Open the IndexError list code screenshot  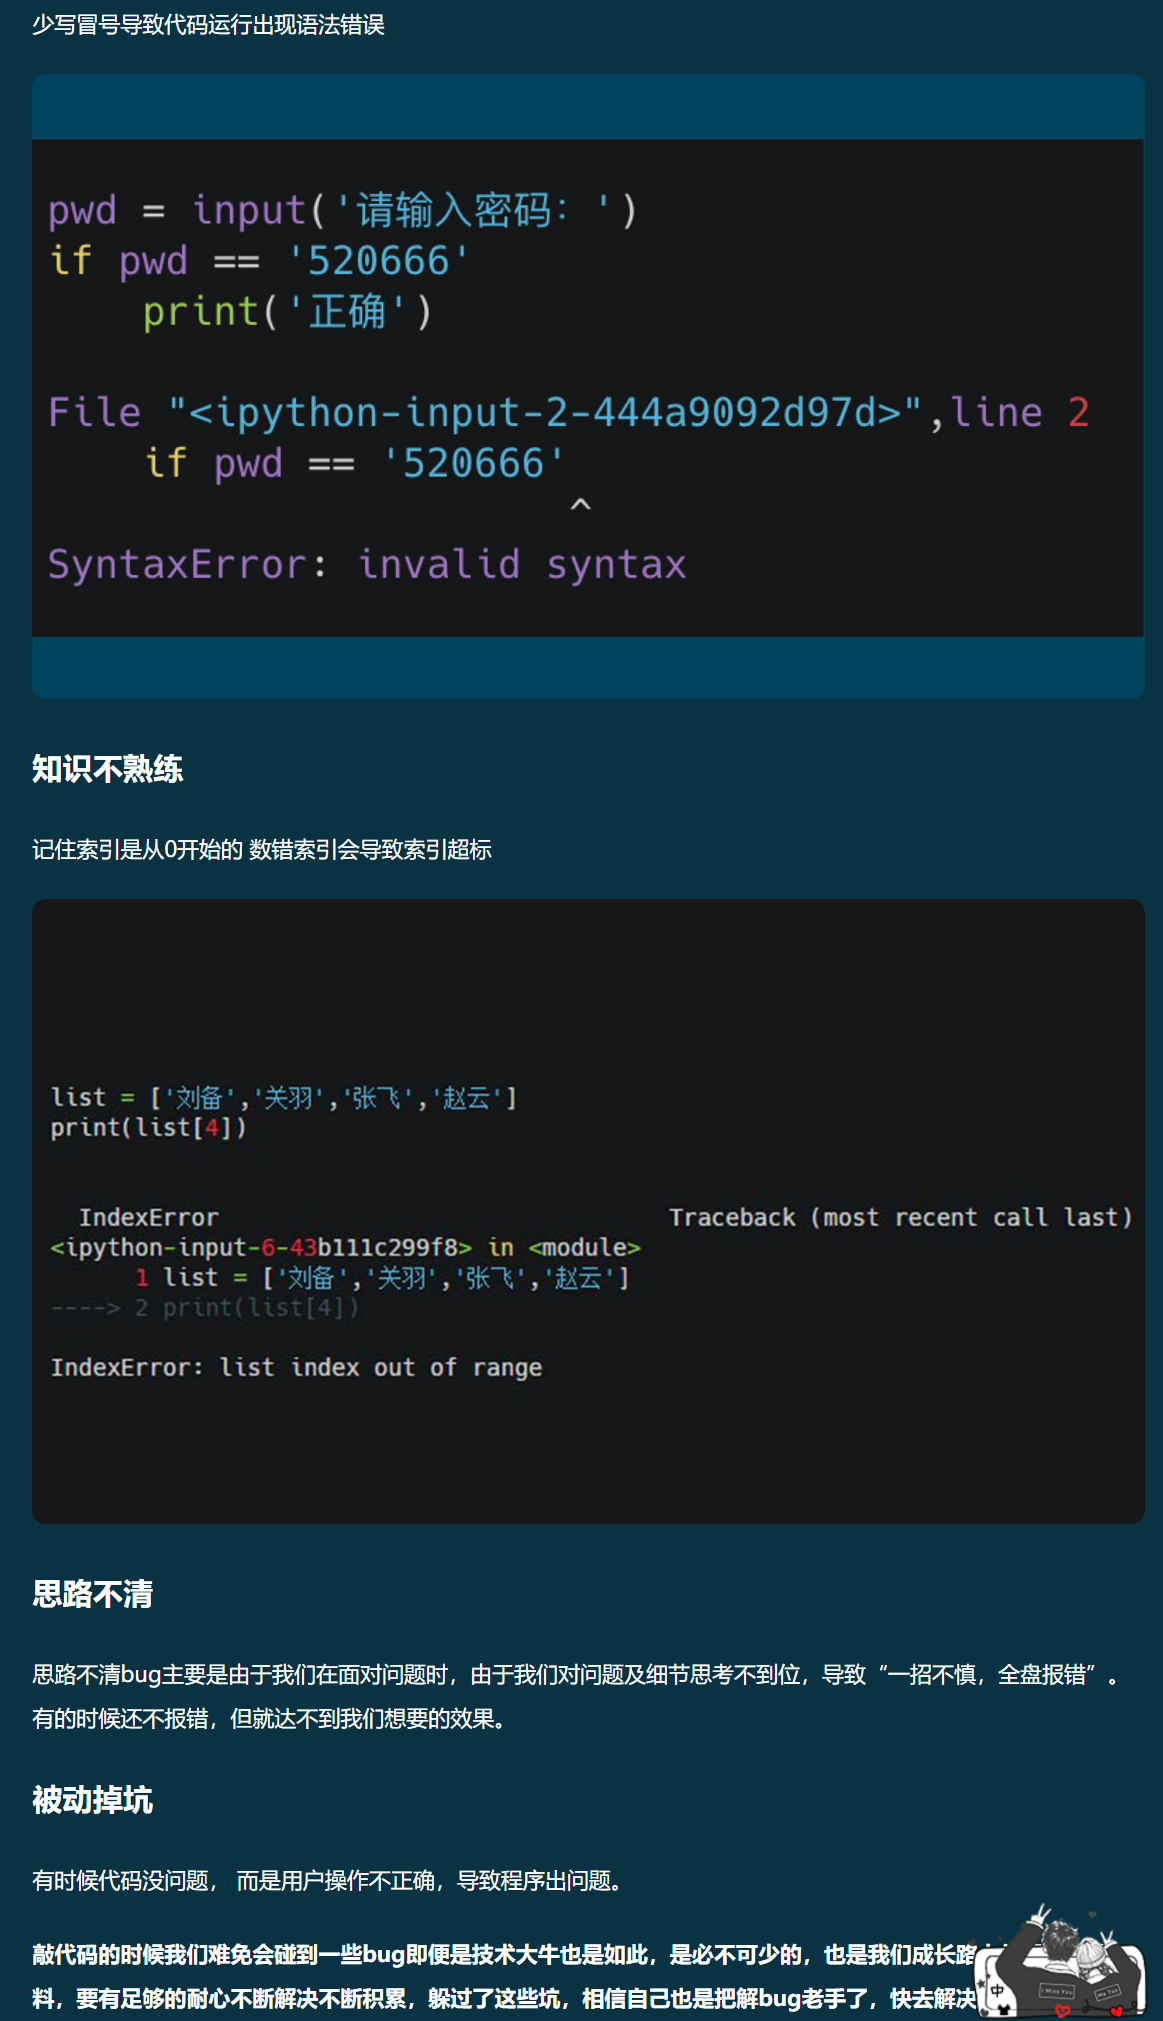click(588, 1211)
